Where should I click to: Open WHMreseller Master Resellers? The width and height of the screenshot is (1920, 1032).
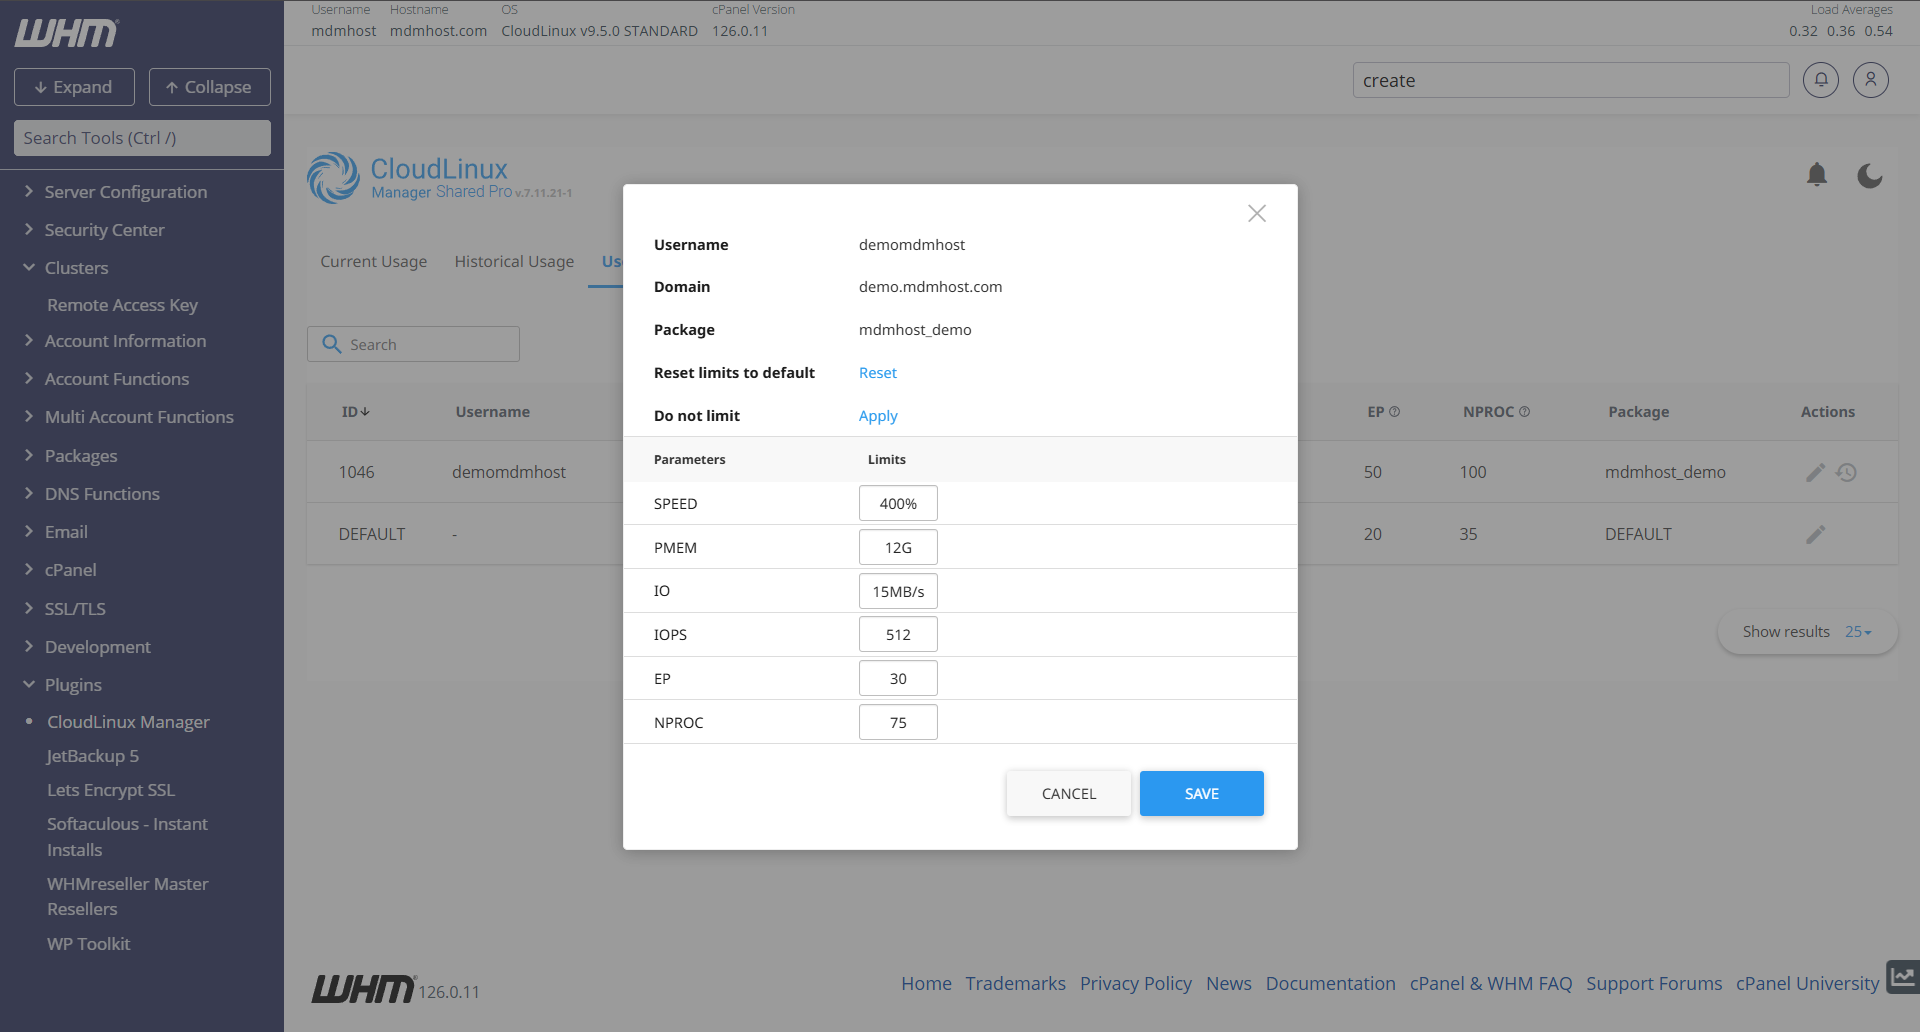pos(127,896)
